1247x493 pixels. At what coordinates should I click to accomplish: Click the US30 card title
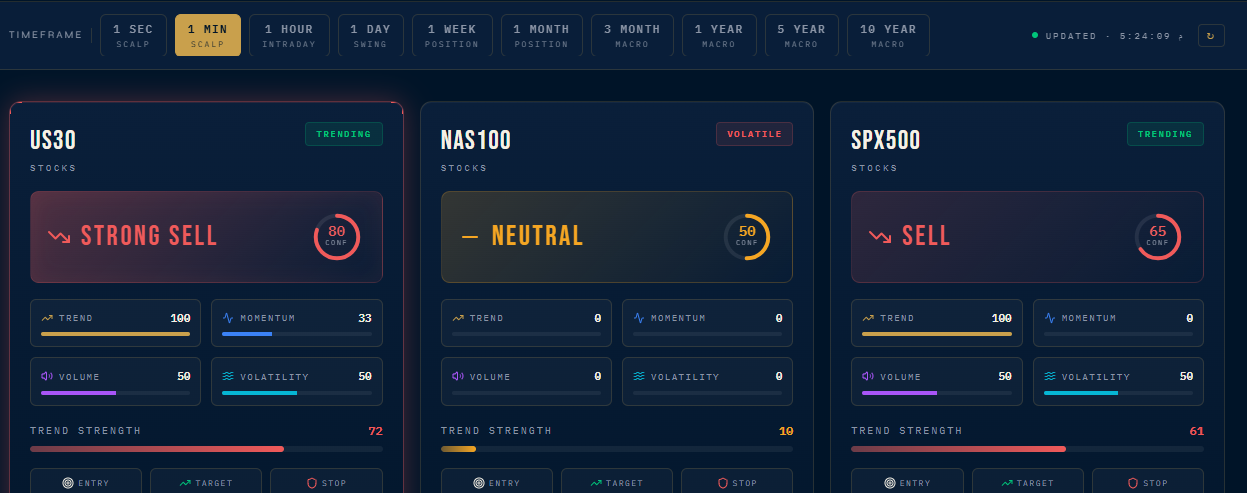[x=53, y=140]
